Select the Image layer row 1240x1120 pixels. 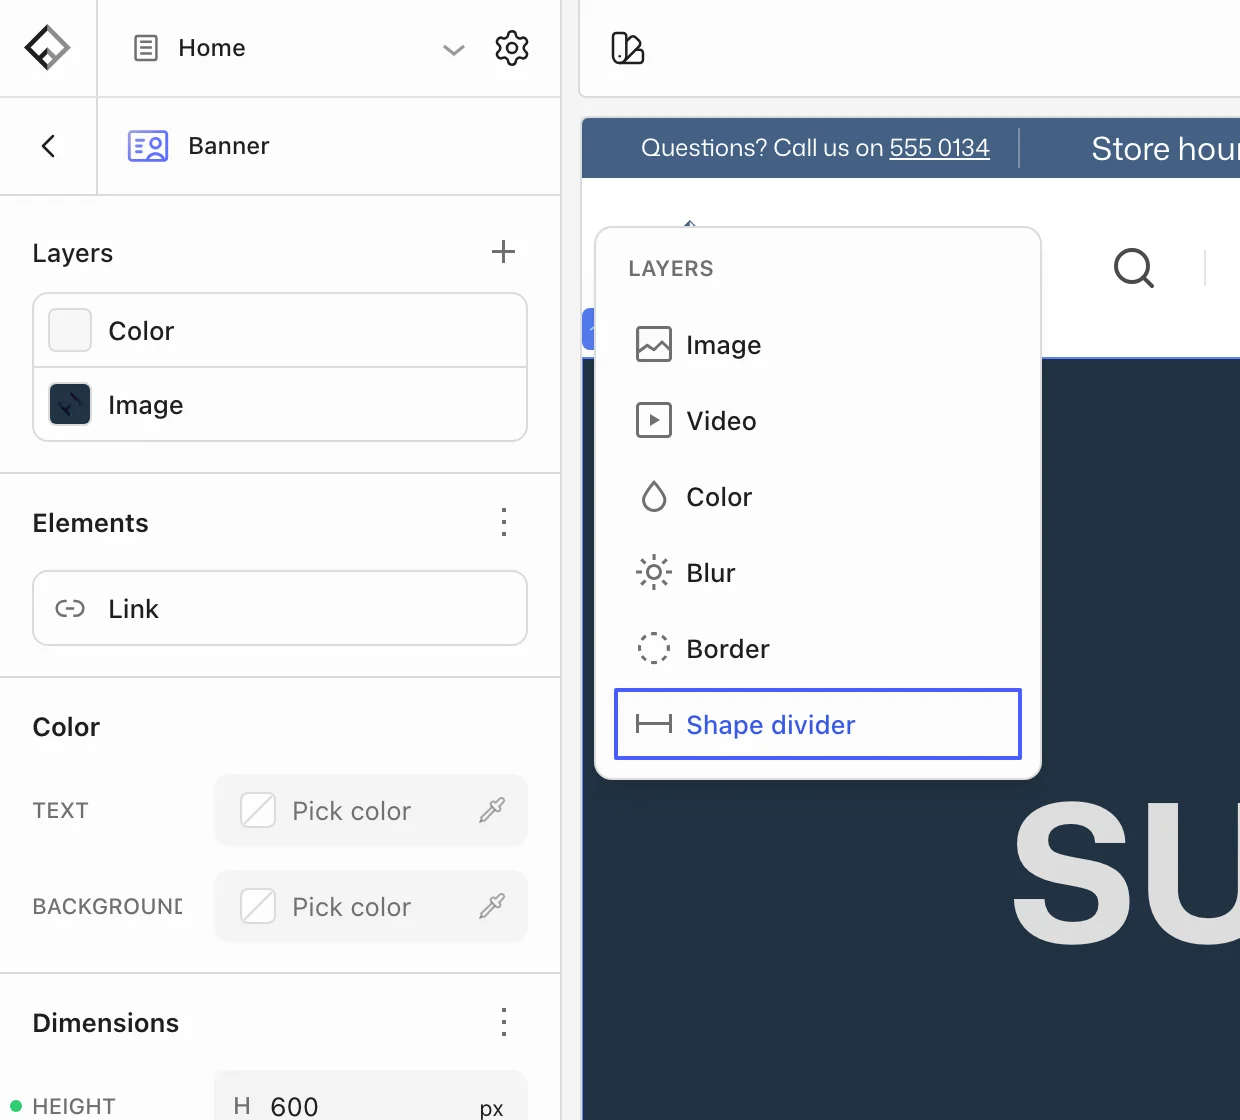(280, 405)
